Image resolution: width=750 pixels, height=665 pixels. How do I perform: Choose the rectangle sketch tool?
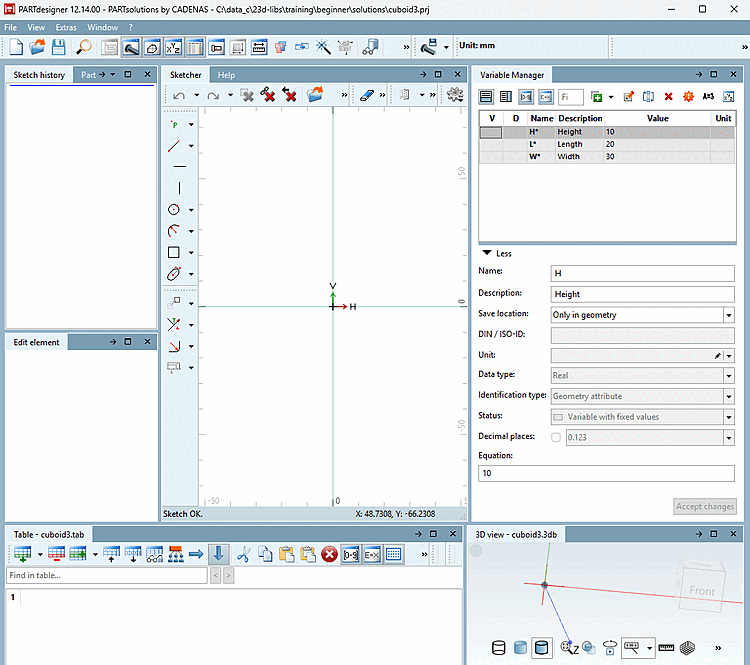coord(174,252)
